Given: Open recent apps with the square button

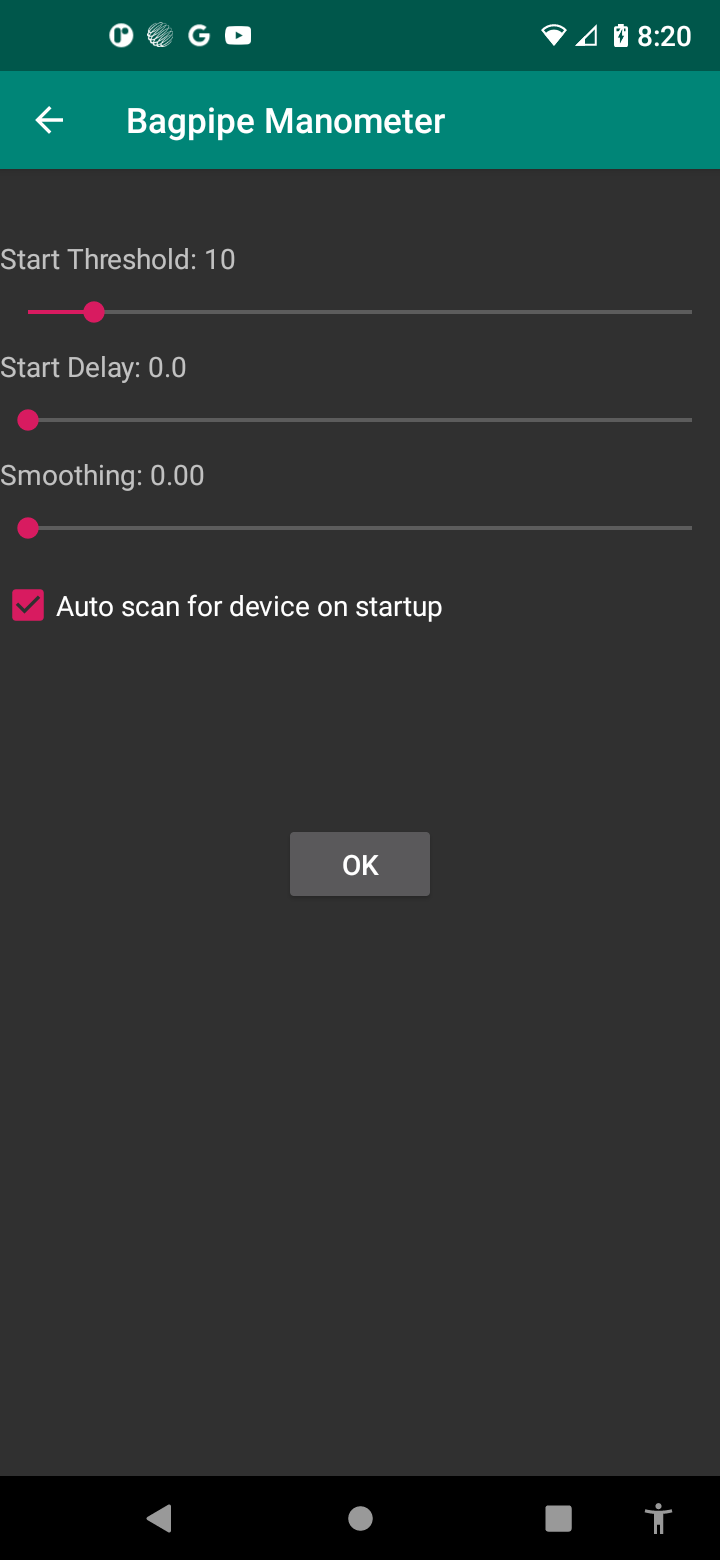Looking at the screenshot, I should point(558,1518).
